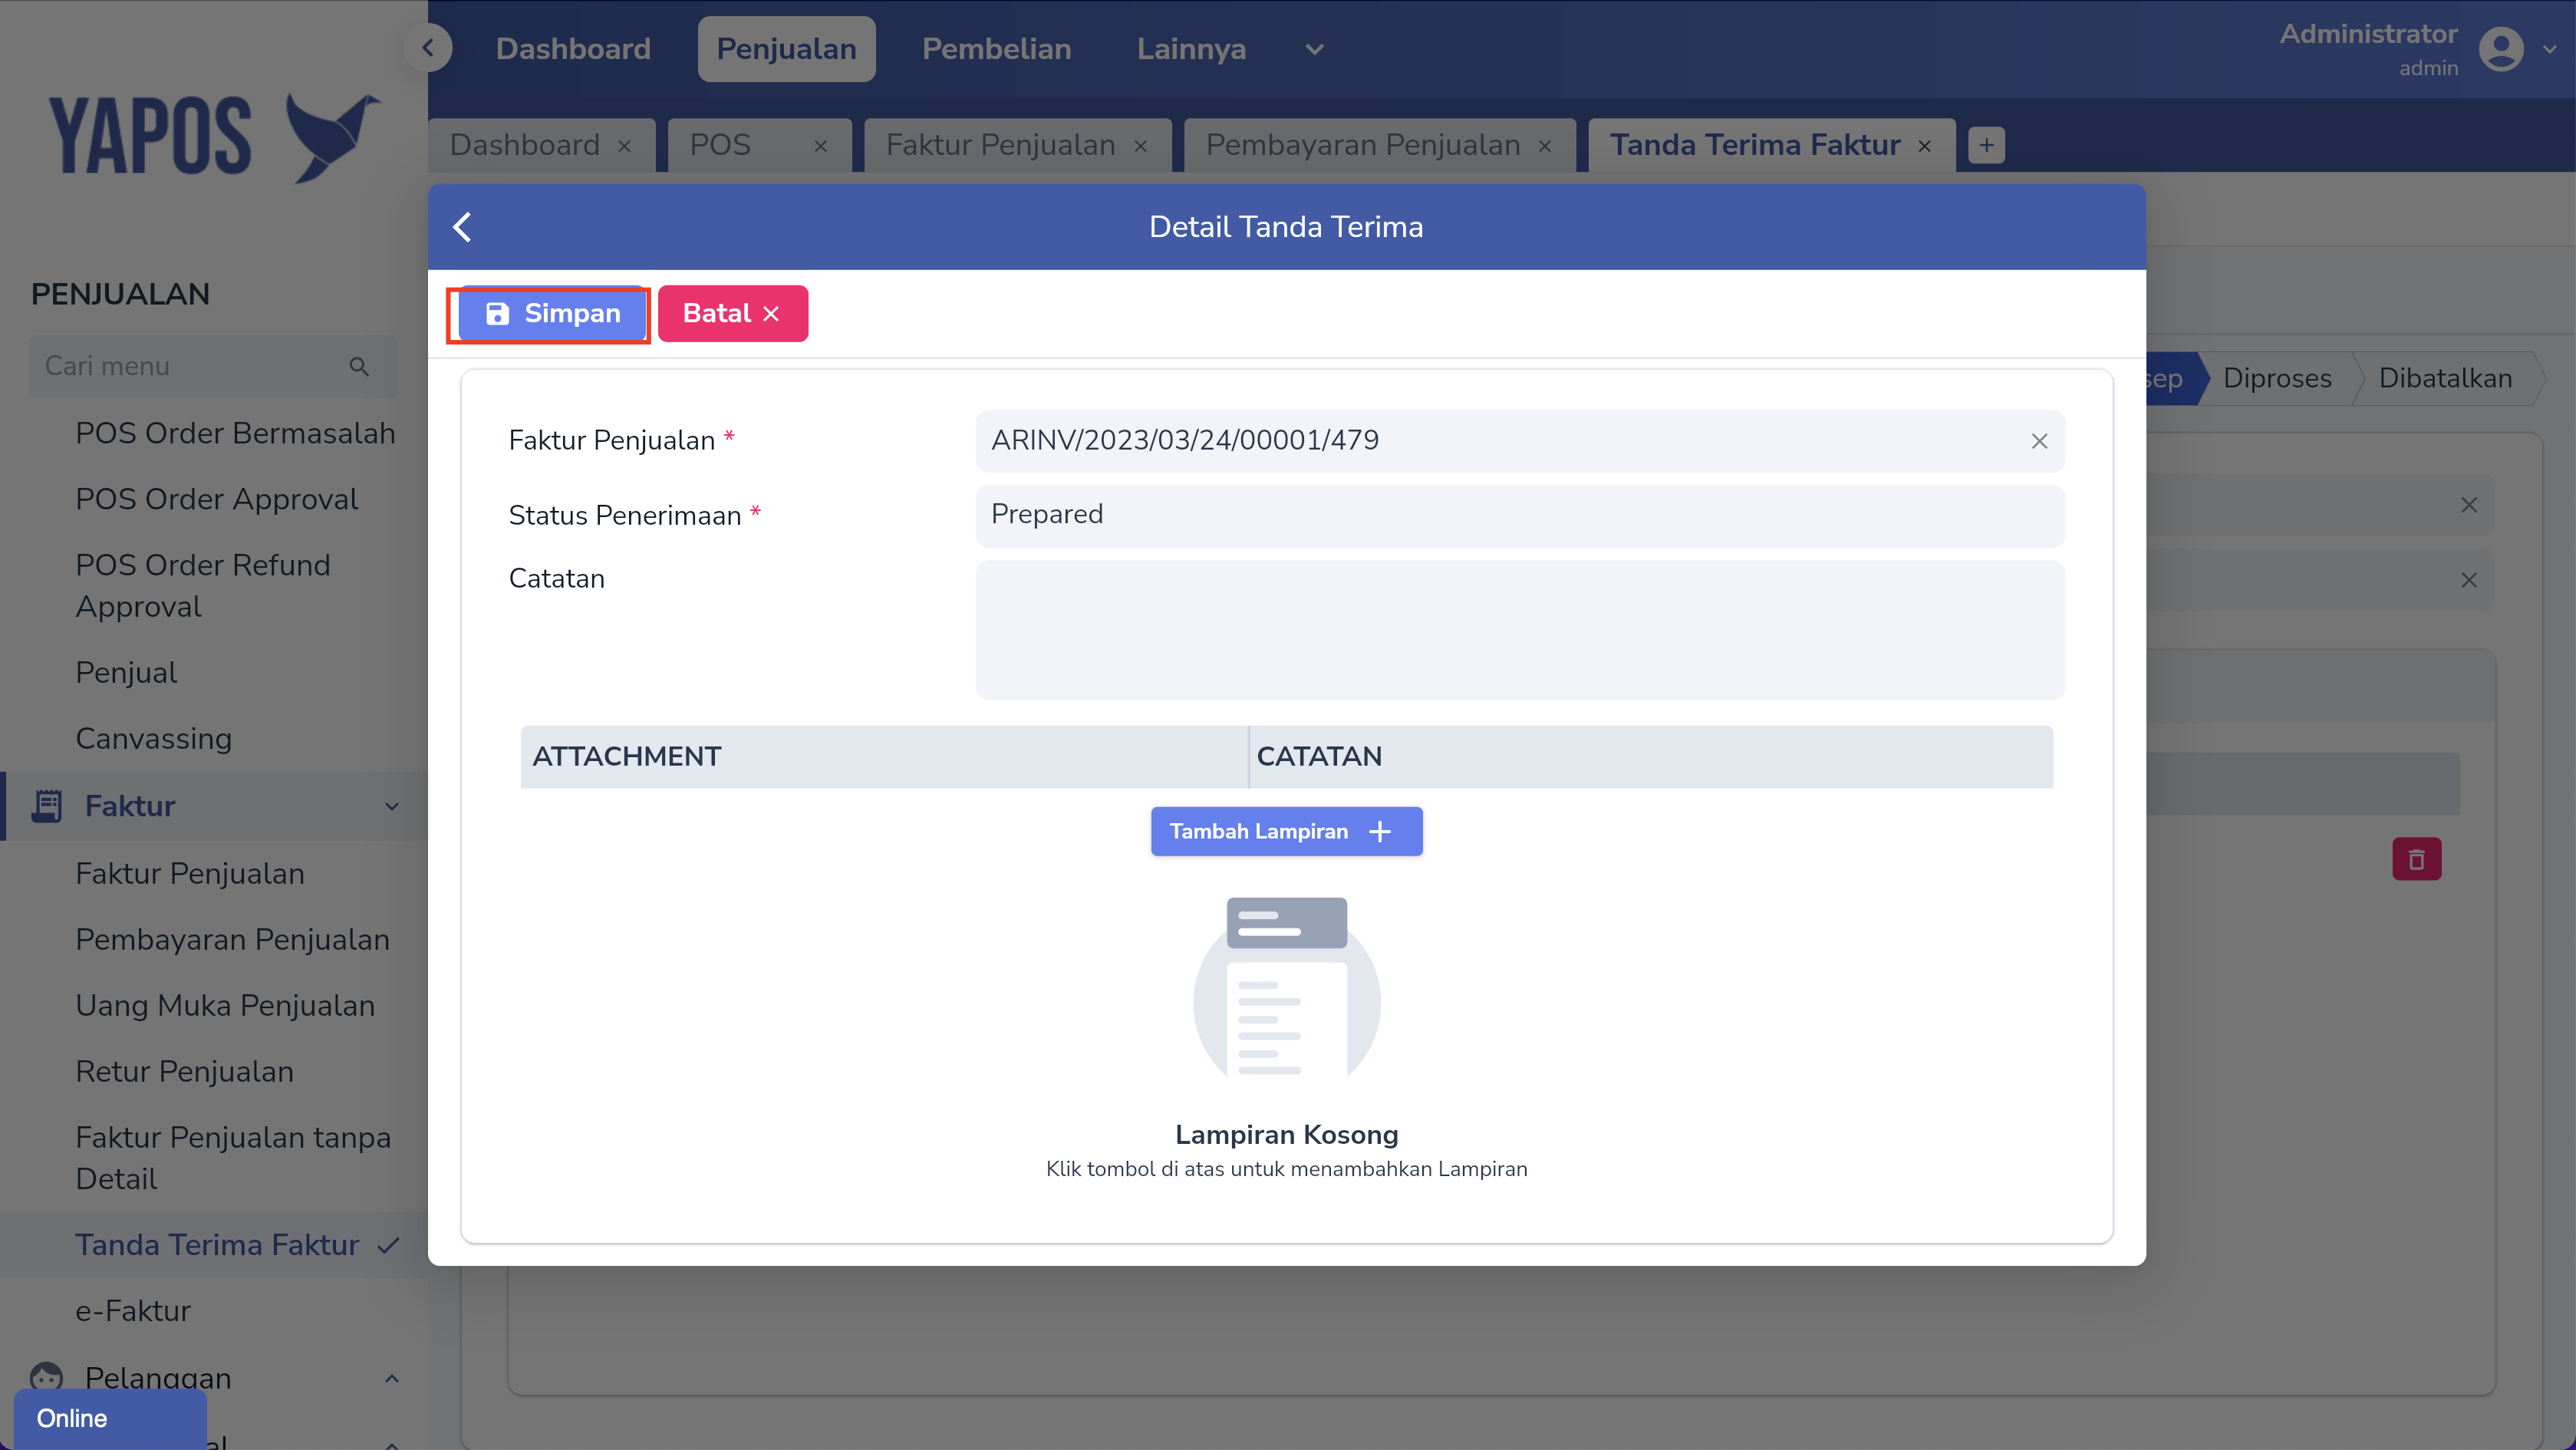Click the red trash delete icon

[2416, 859]
